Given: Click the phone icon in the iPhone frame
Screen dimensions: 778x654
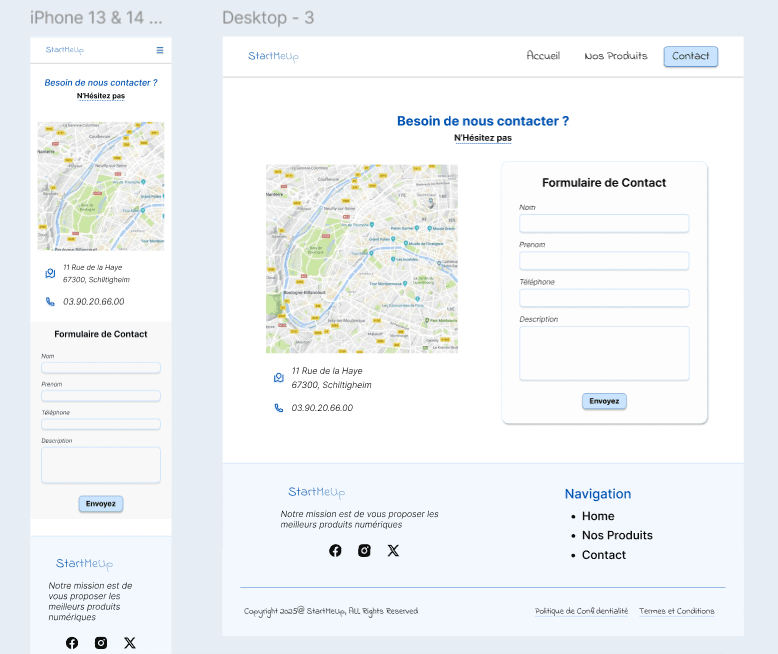Looking at the screenshot, I should [x=50, y=302].
